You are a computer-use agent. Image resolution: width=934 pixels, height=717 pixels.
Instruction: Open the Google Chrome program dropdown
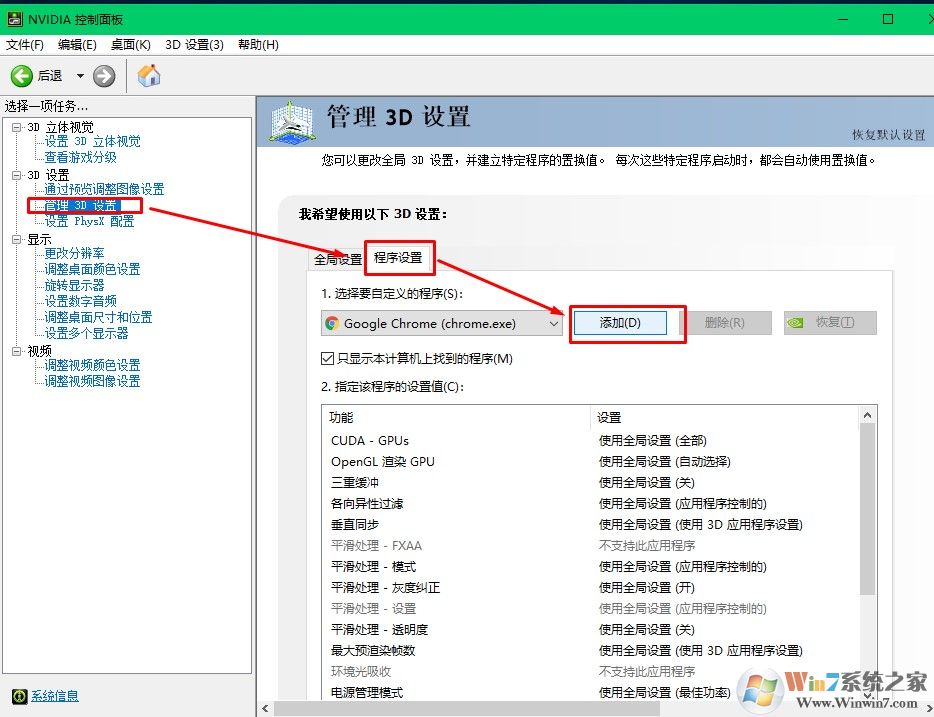(x=554, y=323)
